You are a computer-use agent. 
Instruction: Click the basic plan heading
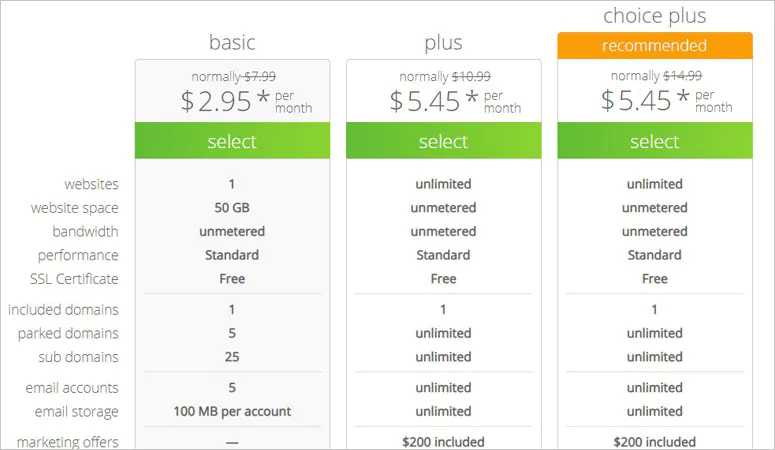pos(232,43)
